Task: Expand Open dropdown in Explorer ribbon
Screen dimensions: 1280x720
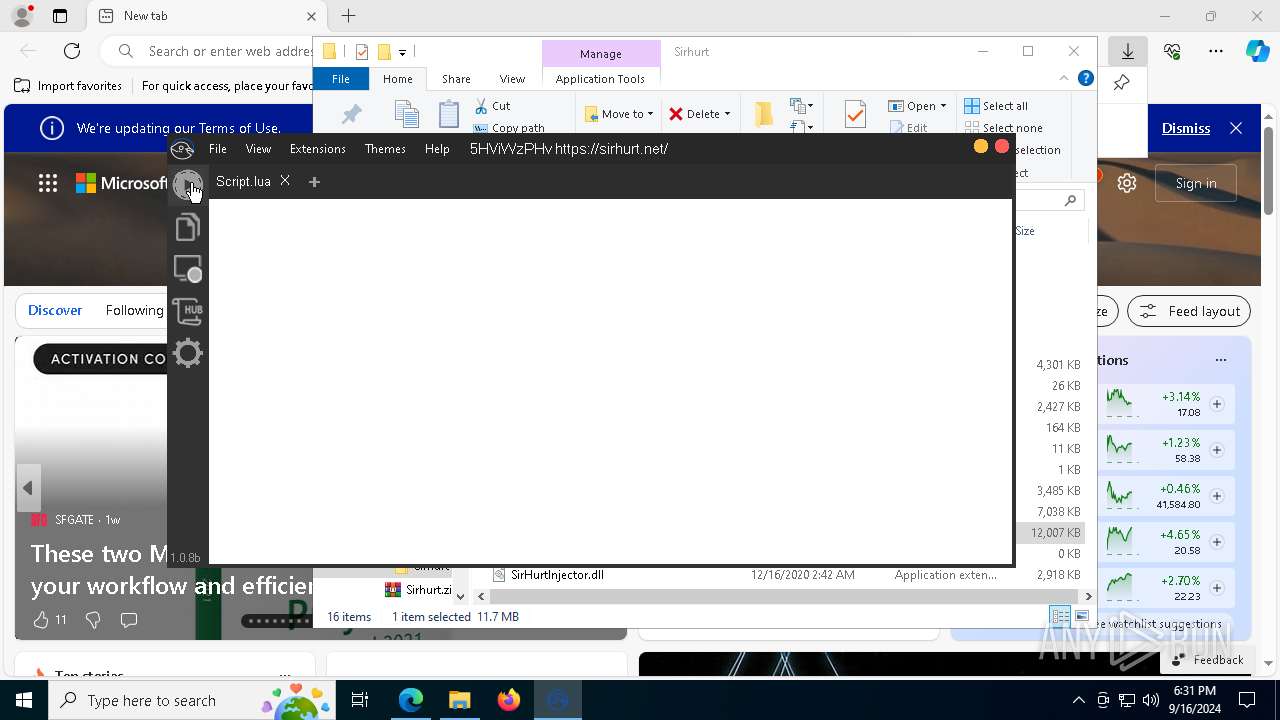Action: pyautogui.click(x=943, y=106)
